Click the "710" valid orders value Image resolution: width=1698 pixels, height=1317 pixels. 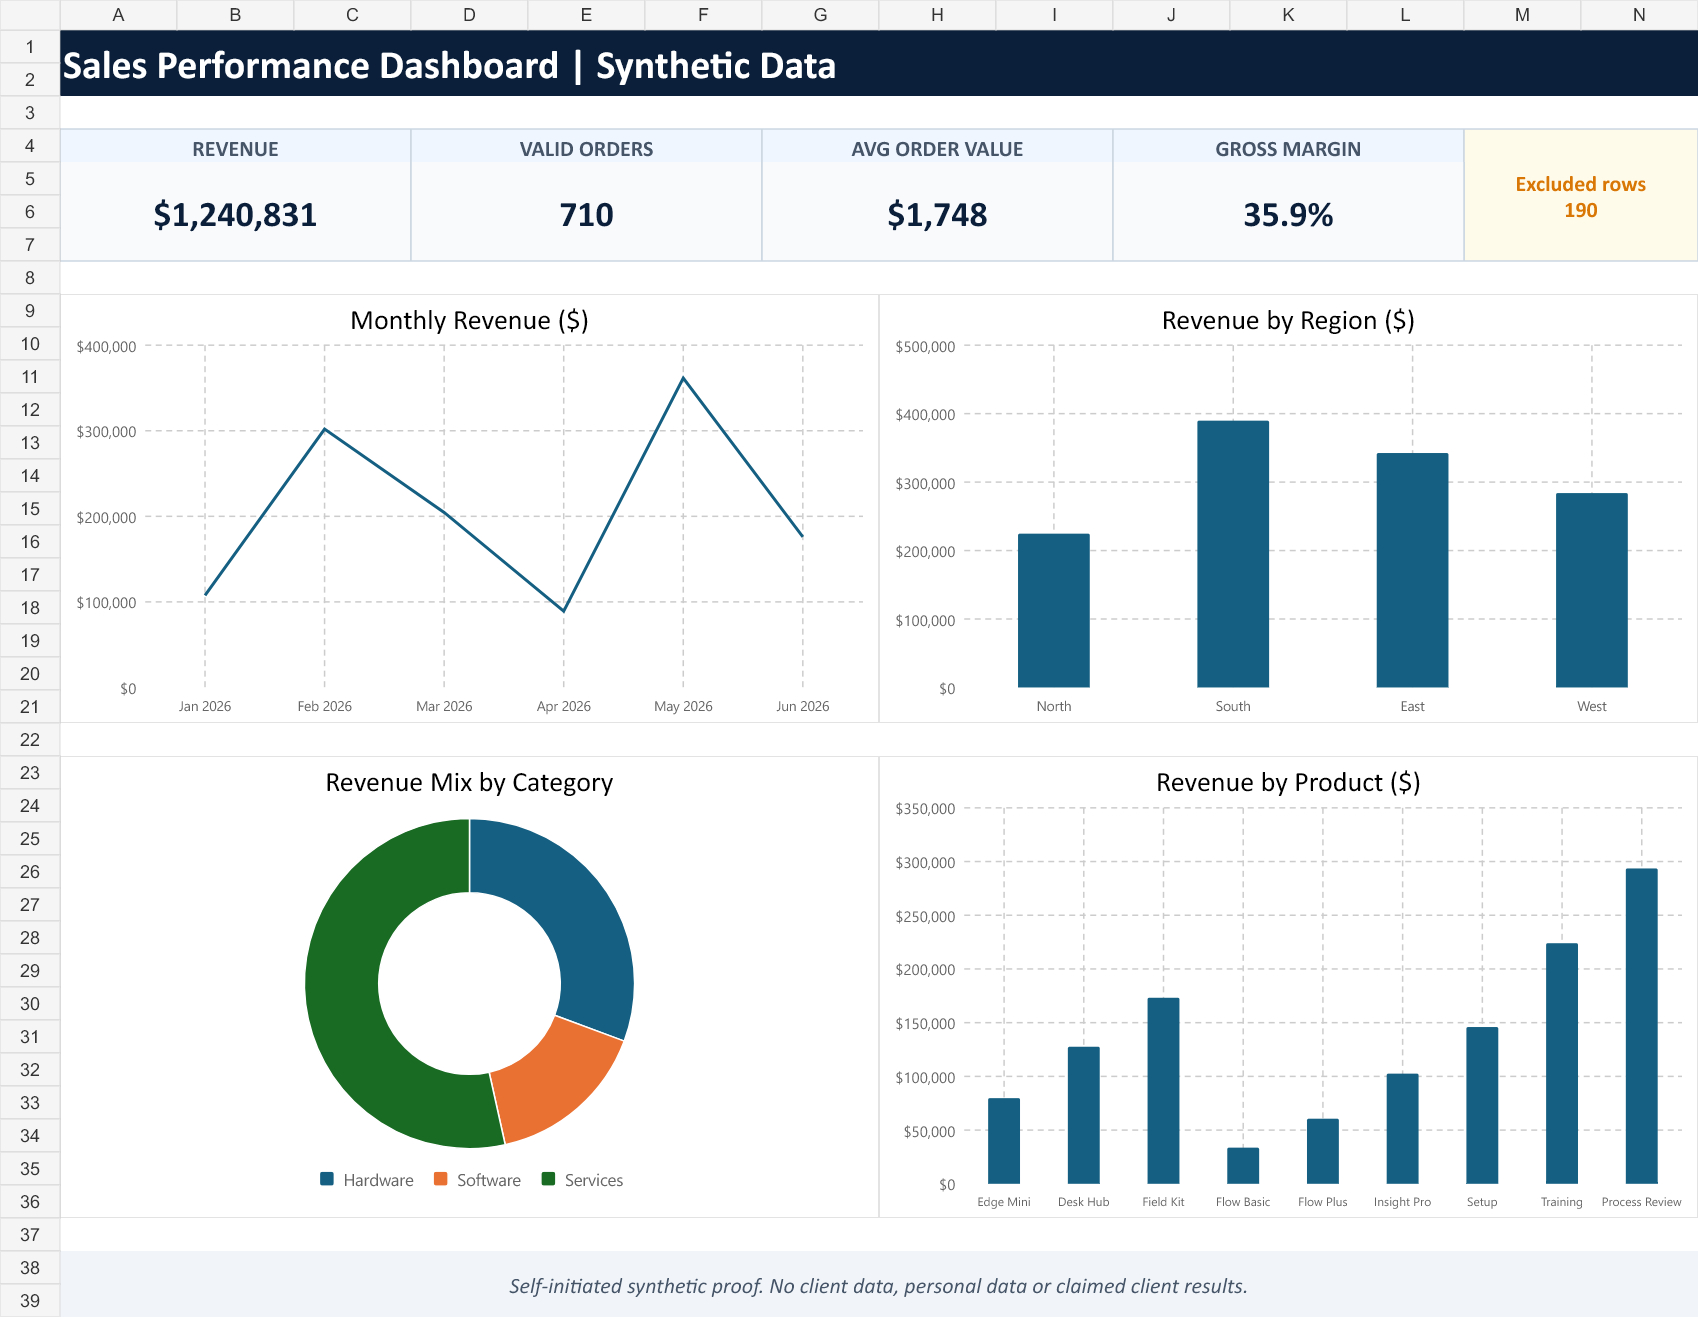[586, 215]
